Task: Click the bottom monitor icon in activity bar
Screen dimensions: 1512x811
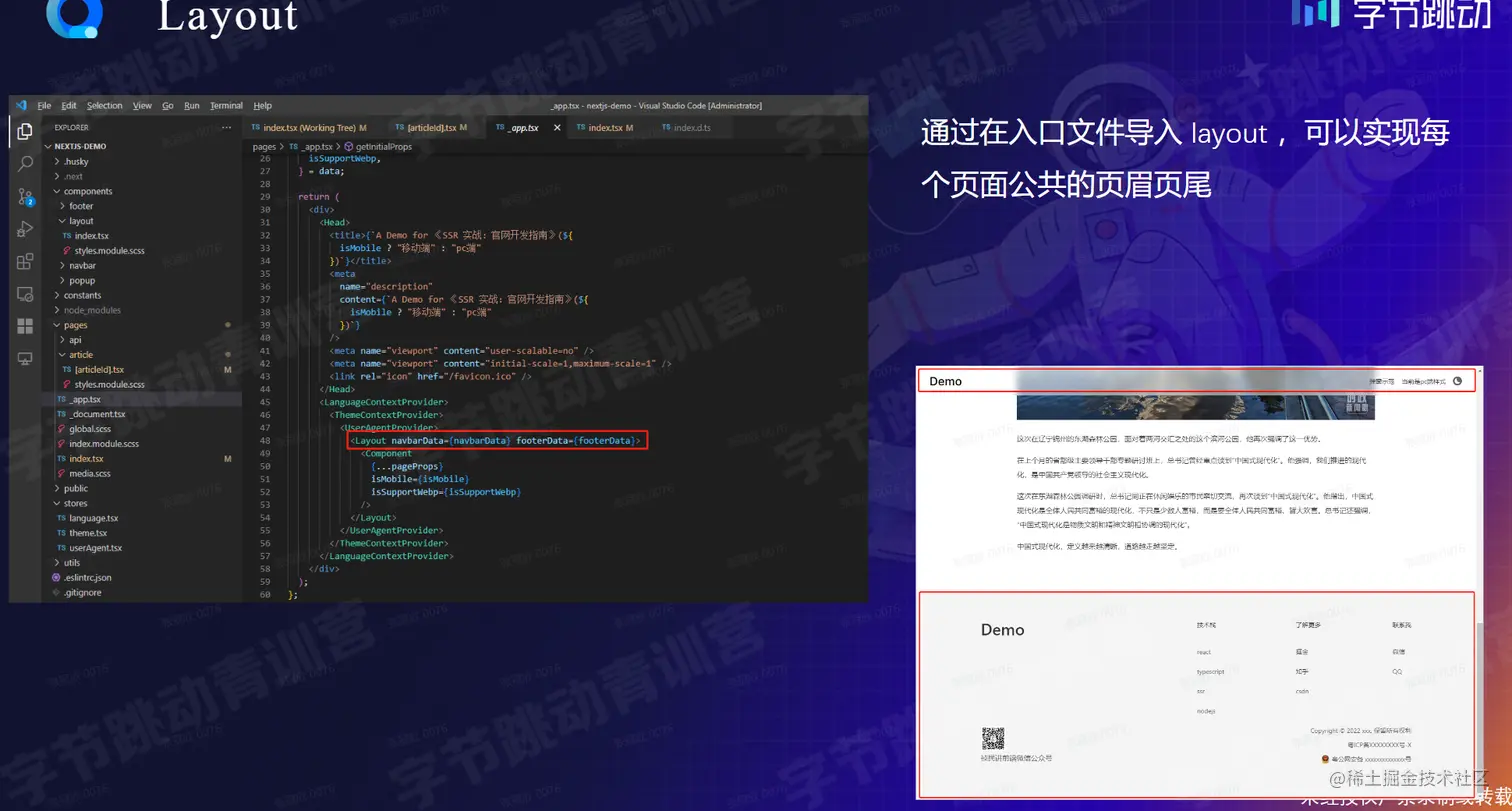Action: point(25,359)
